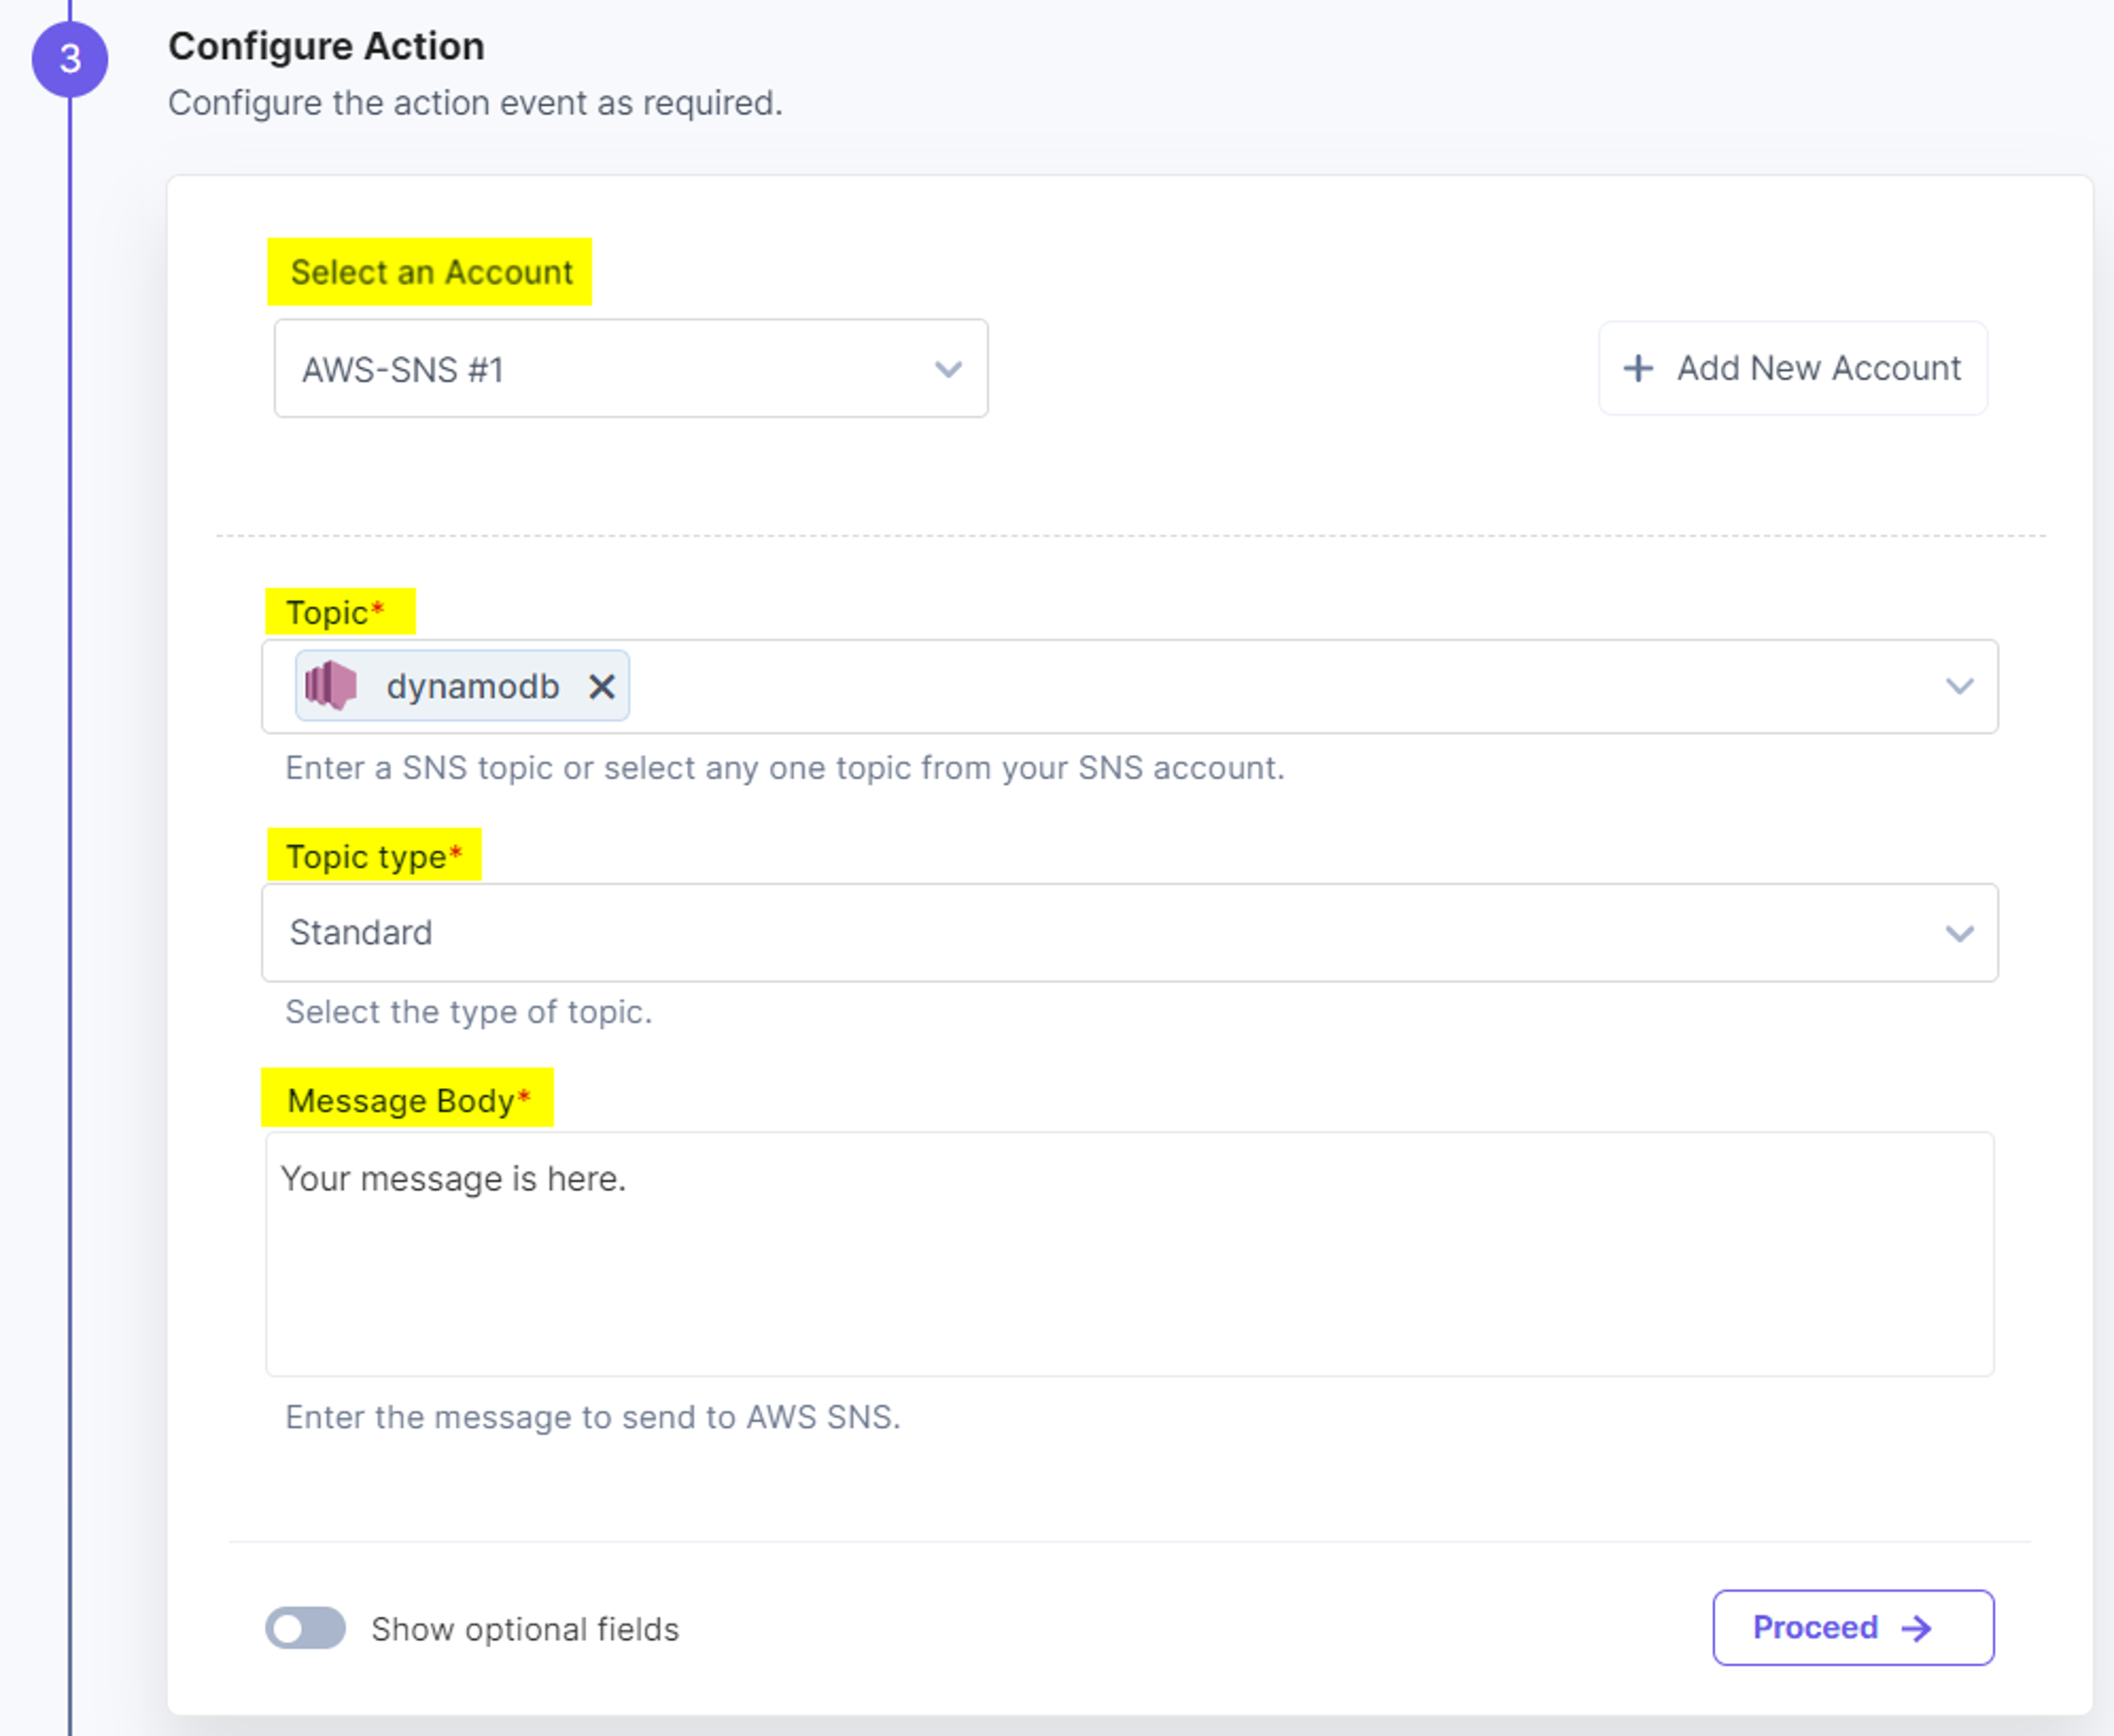Click the Select an Account label
2114x1736 pixels.
431,272
